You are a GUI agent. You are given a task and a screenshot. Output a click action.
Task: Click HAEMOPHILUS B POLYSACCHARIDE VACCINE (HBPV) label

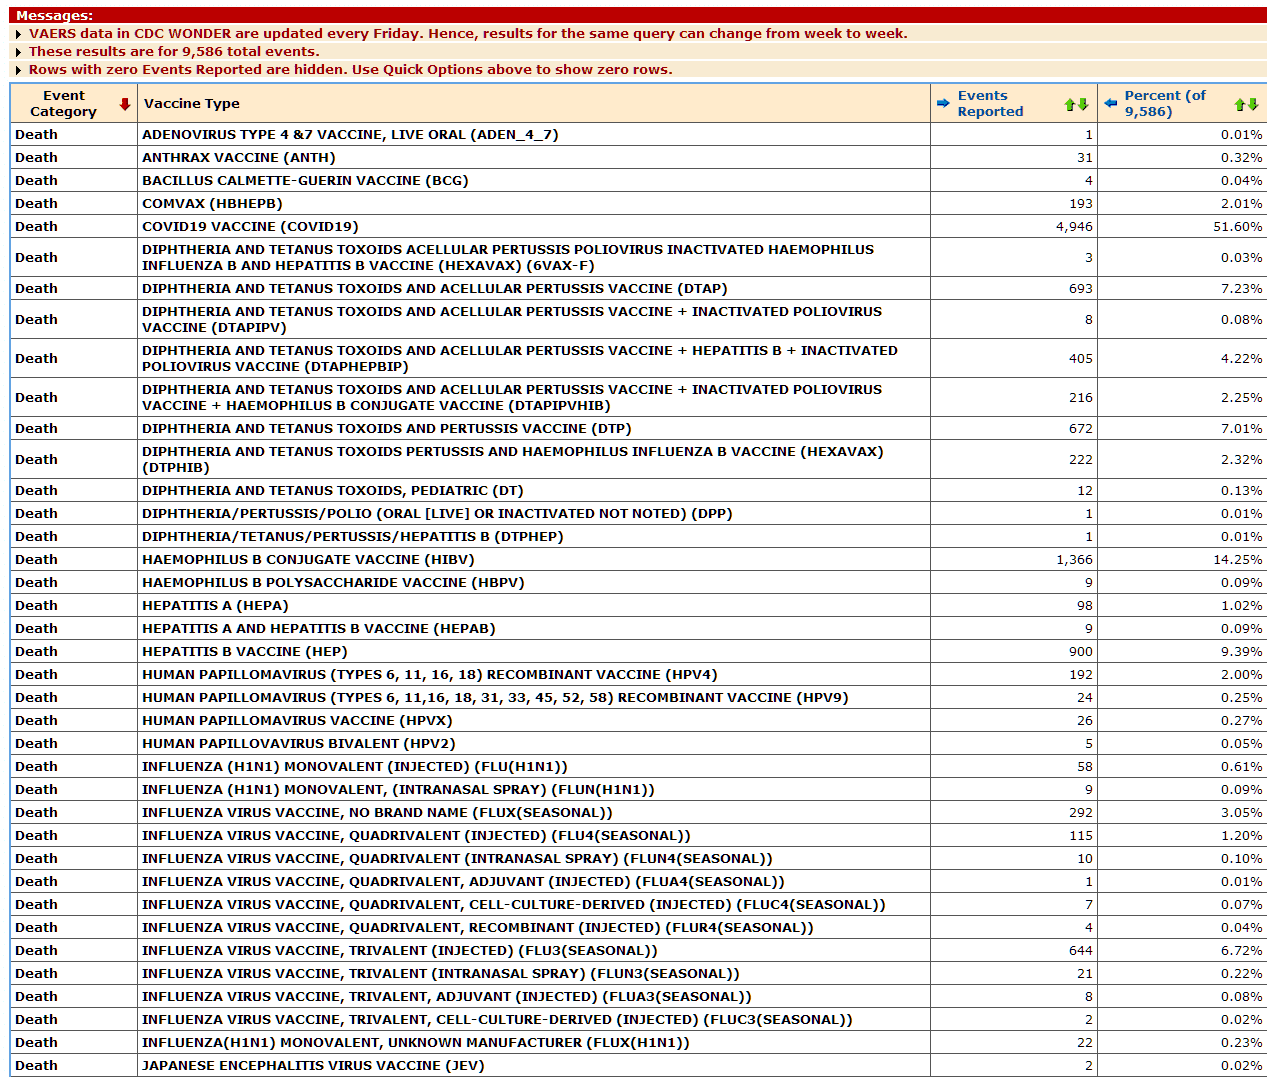coord(333,583)
